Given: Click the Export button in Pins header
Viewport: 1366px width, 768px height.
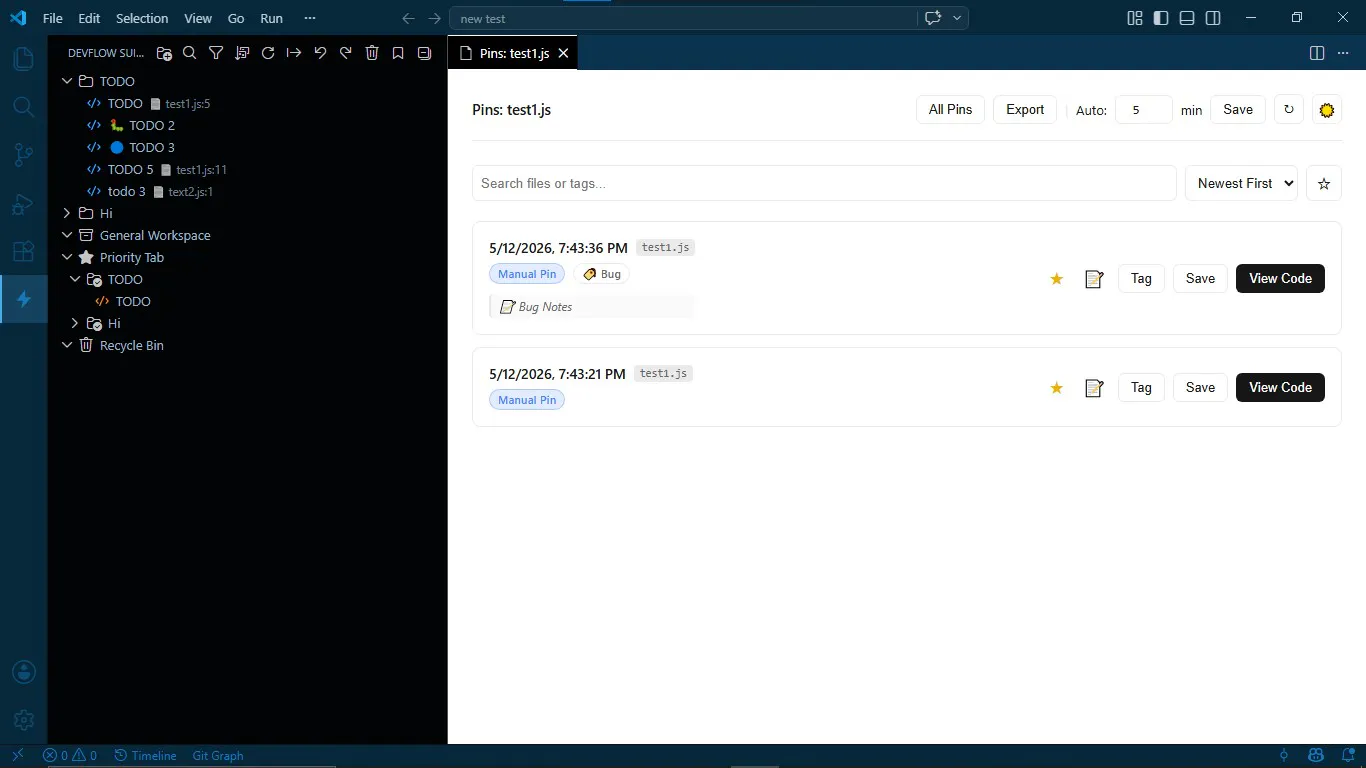Looking at the screenshot, I should point(1025,110).
